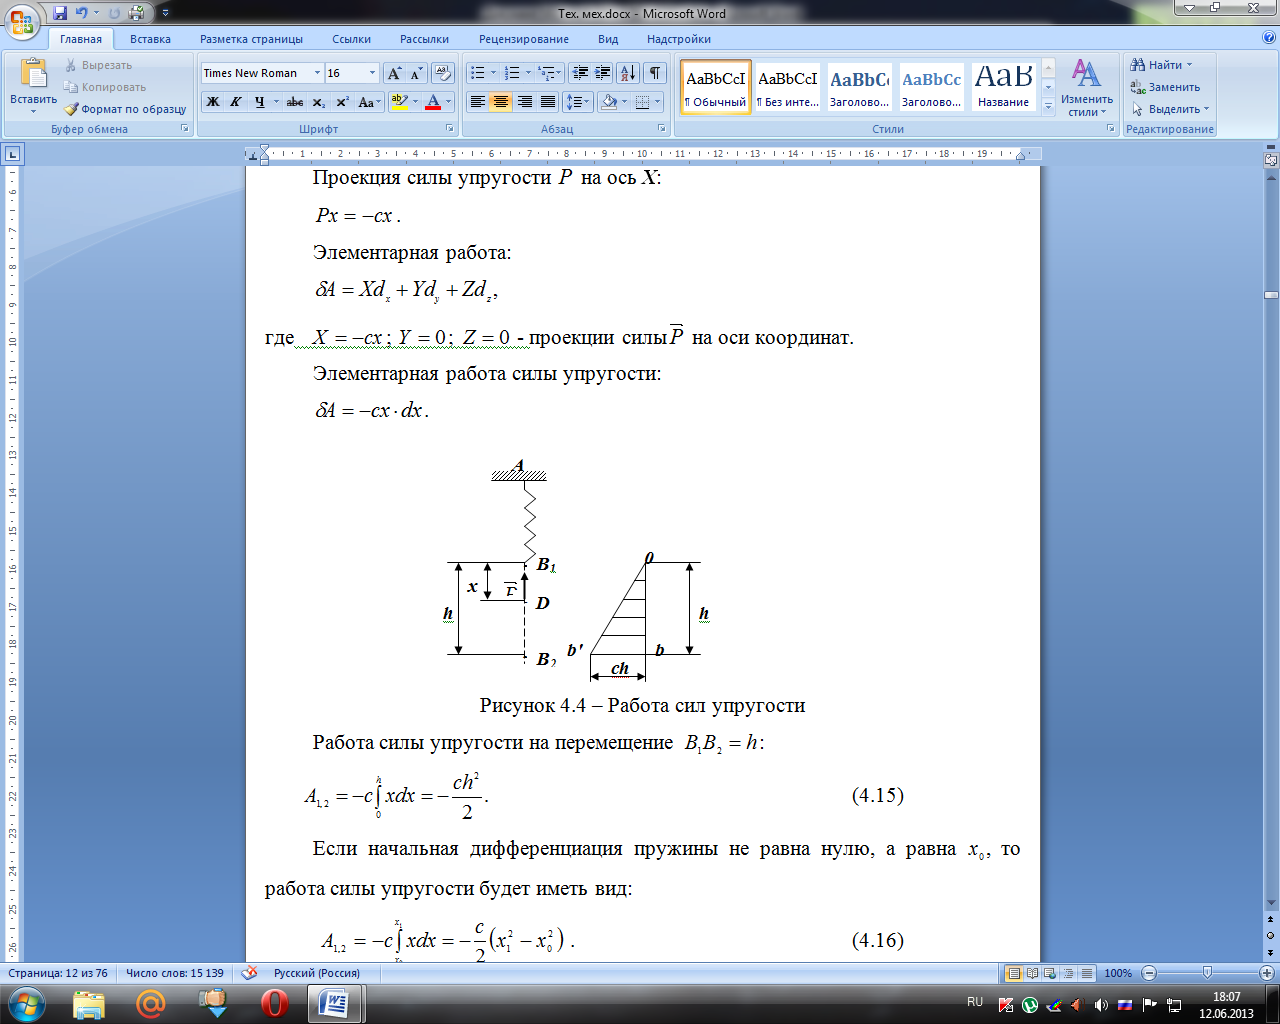Image resolution: width=1280 pixels, height=1024 pixels.
Task: Click the Undo arrow icon
Action: [x=82, y=13]
